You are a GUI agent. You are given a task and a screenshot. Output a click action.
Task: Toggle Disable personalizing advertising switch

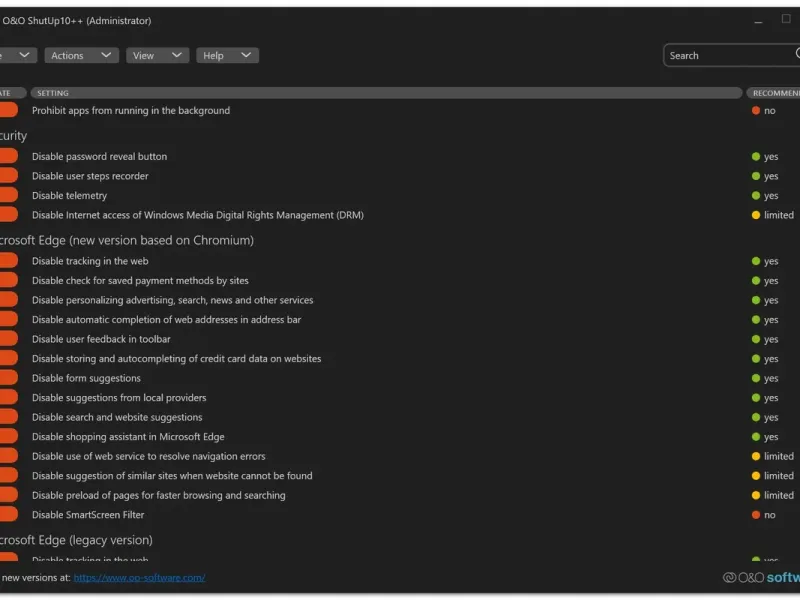[9, 299]
